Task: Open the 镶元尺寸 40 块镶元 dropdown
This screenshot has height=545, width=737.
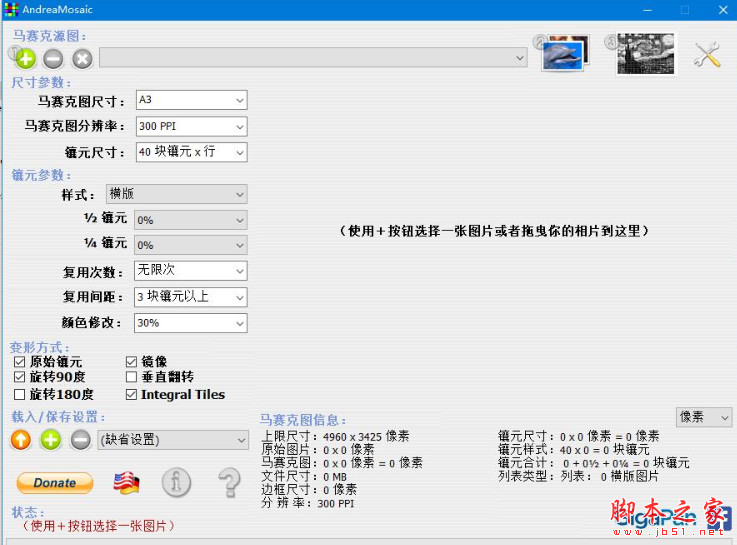Action: (x=191, y=152)
